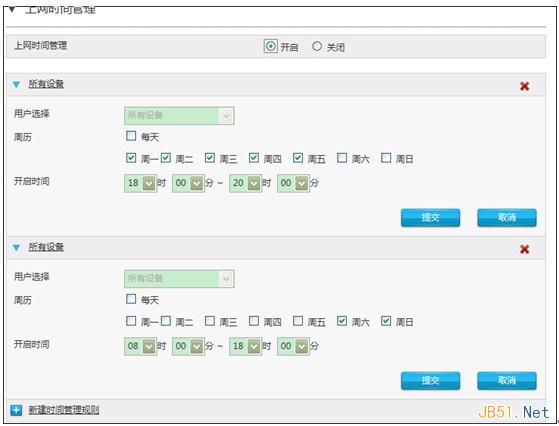Check 周四 in the second rule
559x426 pixels.
[254, 321]
